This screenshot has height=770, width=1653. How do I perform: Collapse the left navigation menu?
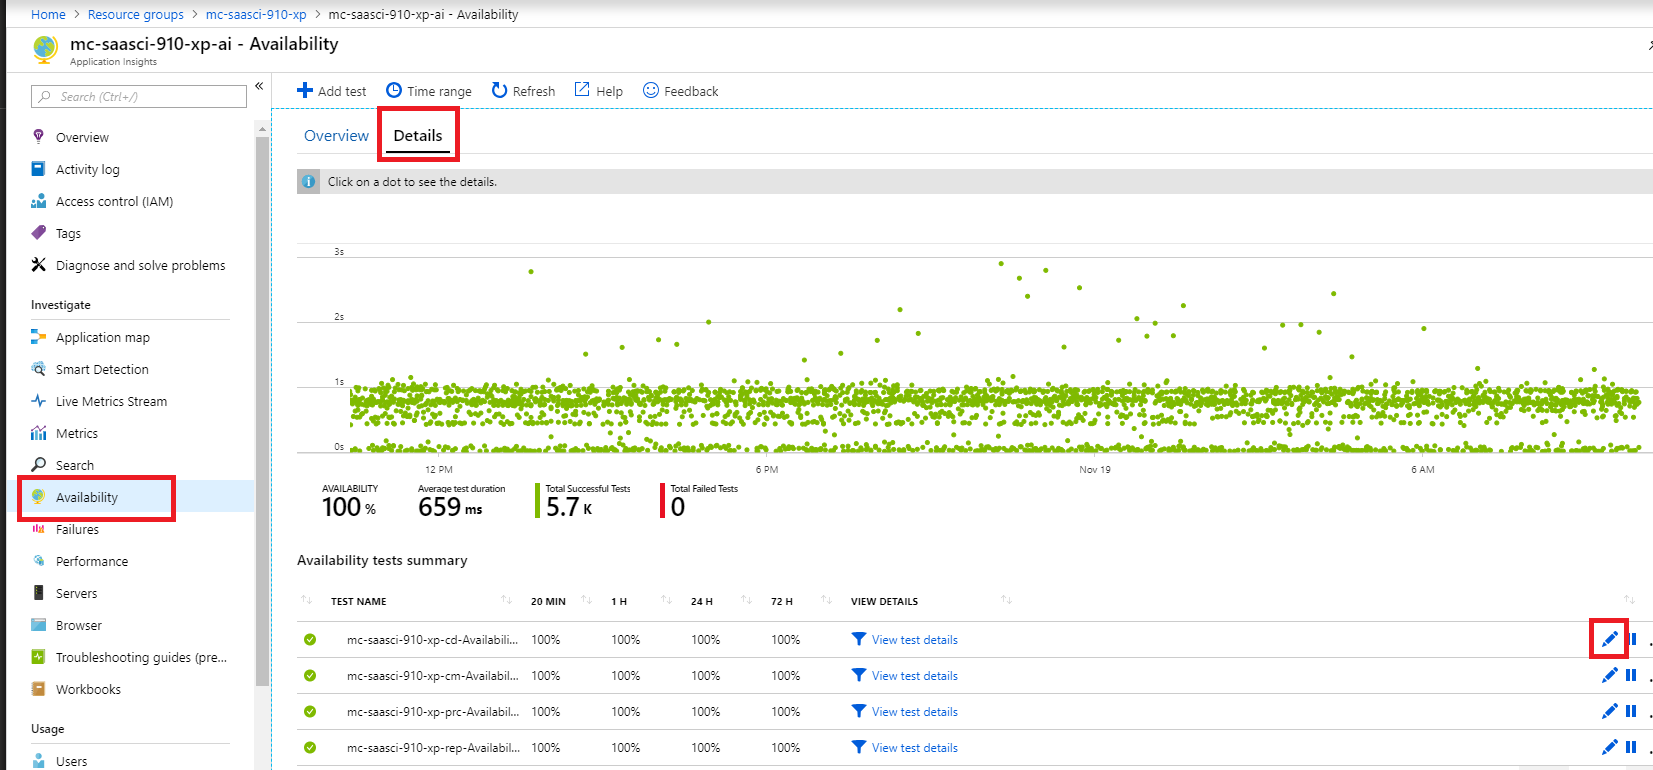click(259, 86)
